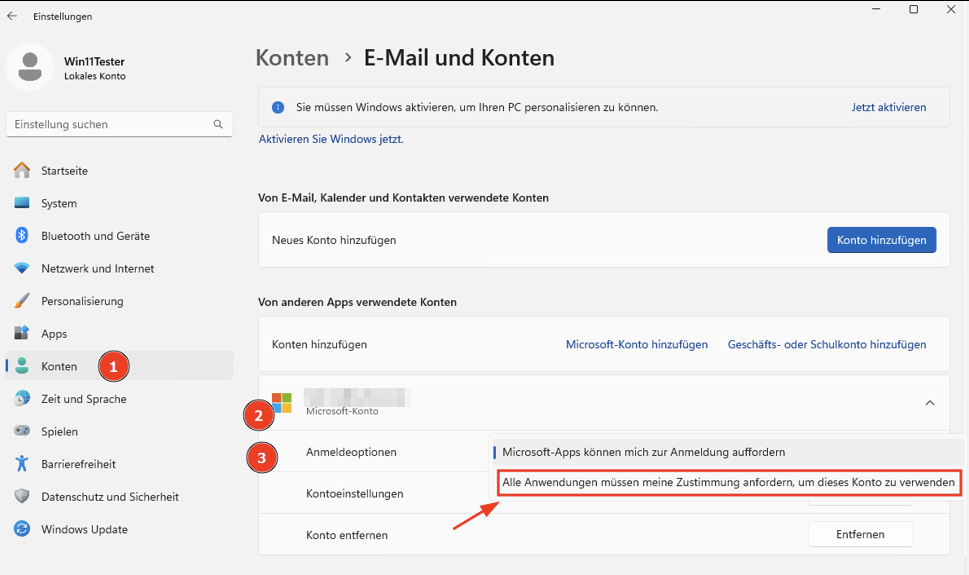Click Aktivieren Sie Windows jetzt link

pos(331,139)
